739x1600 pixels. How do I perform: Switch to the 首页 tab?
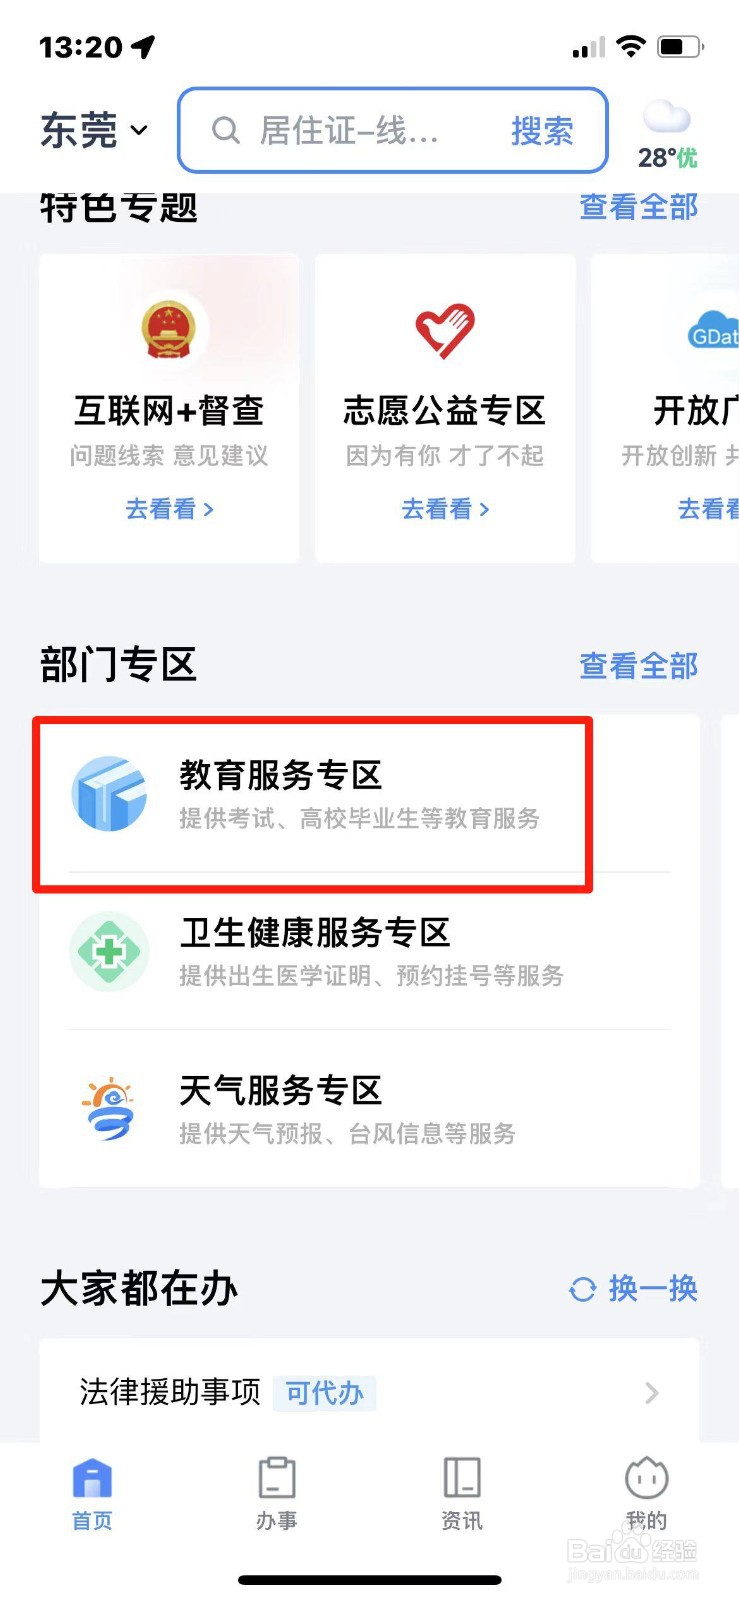(92, 1494)
